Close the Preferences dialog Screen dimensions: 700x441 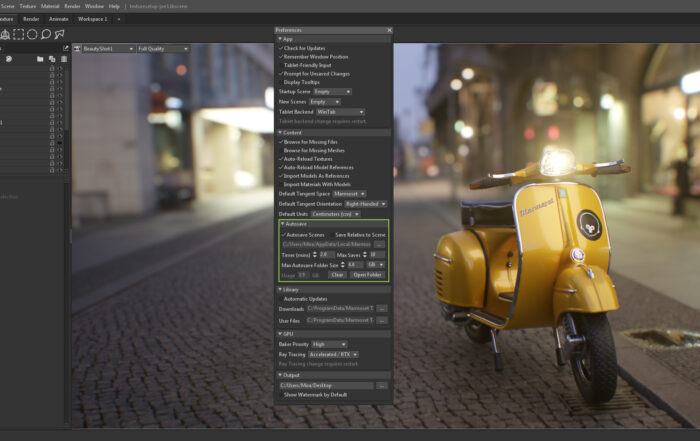tap(389, 30)
